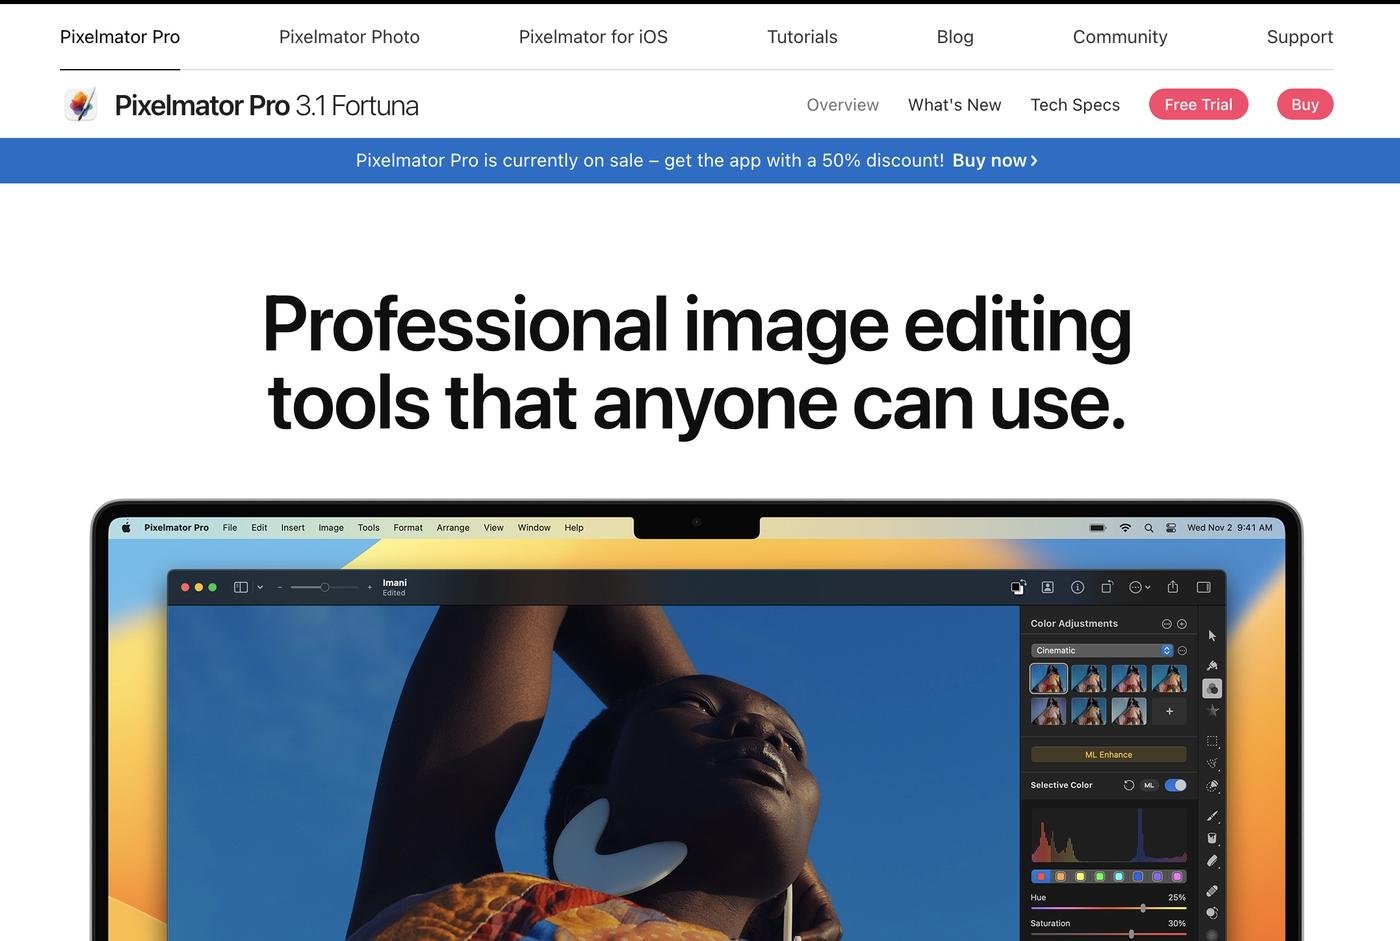Click the Free Trial button

[1198, 104]
